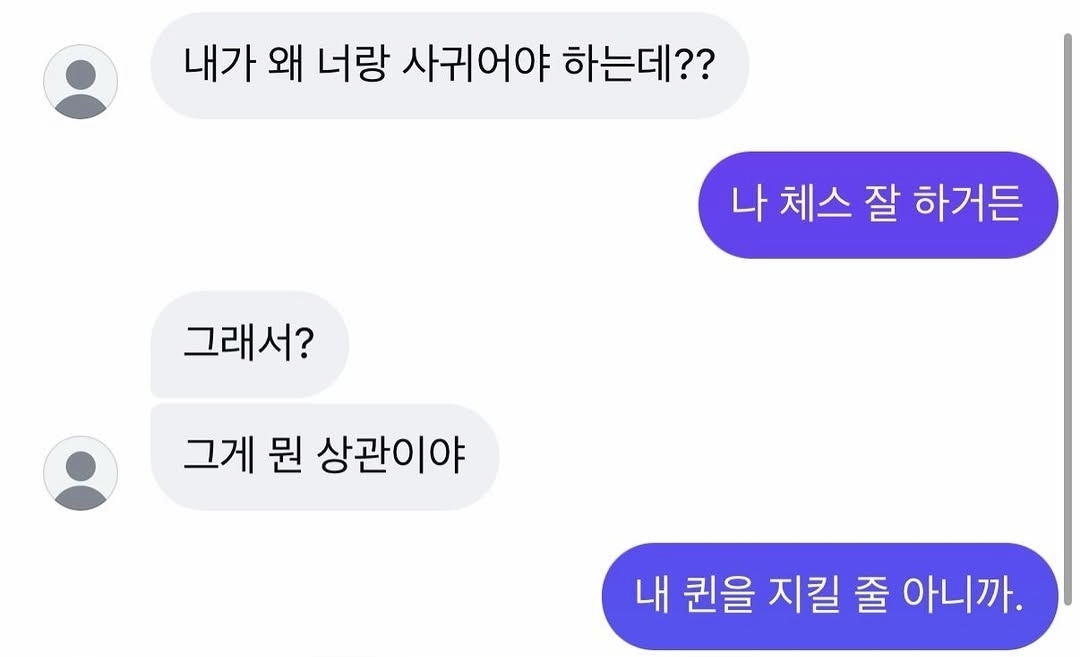Image resolution: width=1080 pixels, height=657 pixels.
Task: Click the word "하거든" in the purple bubble
Action: coord(968,205)
